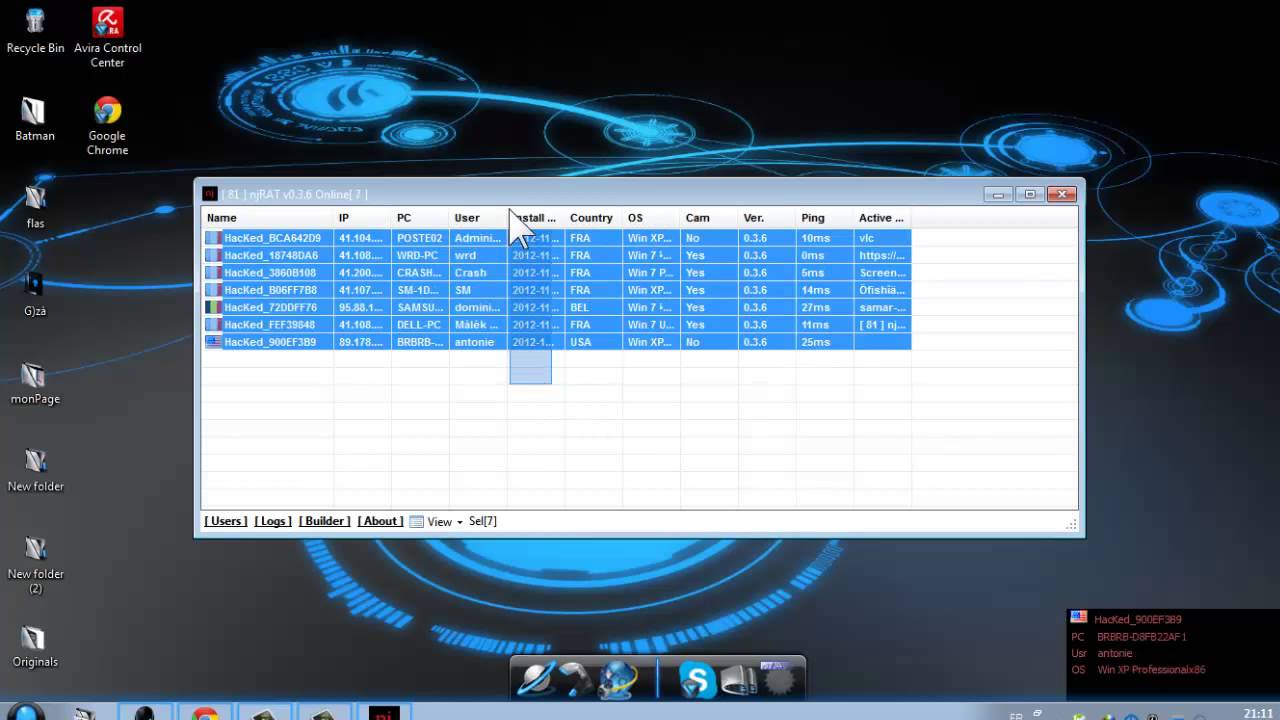Launch Skype from the dock

click(697, 680)
